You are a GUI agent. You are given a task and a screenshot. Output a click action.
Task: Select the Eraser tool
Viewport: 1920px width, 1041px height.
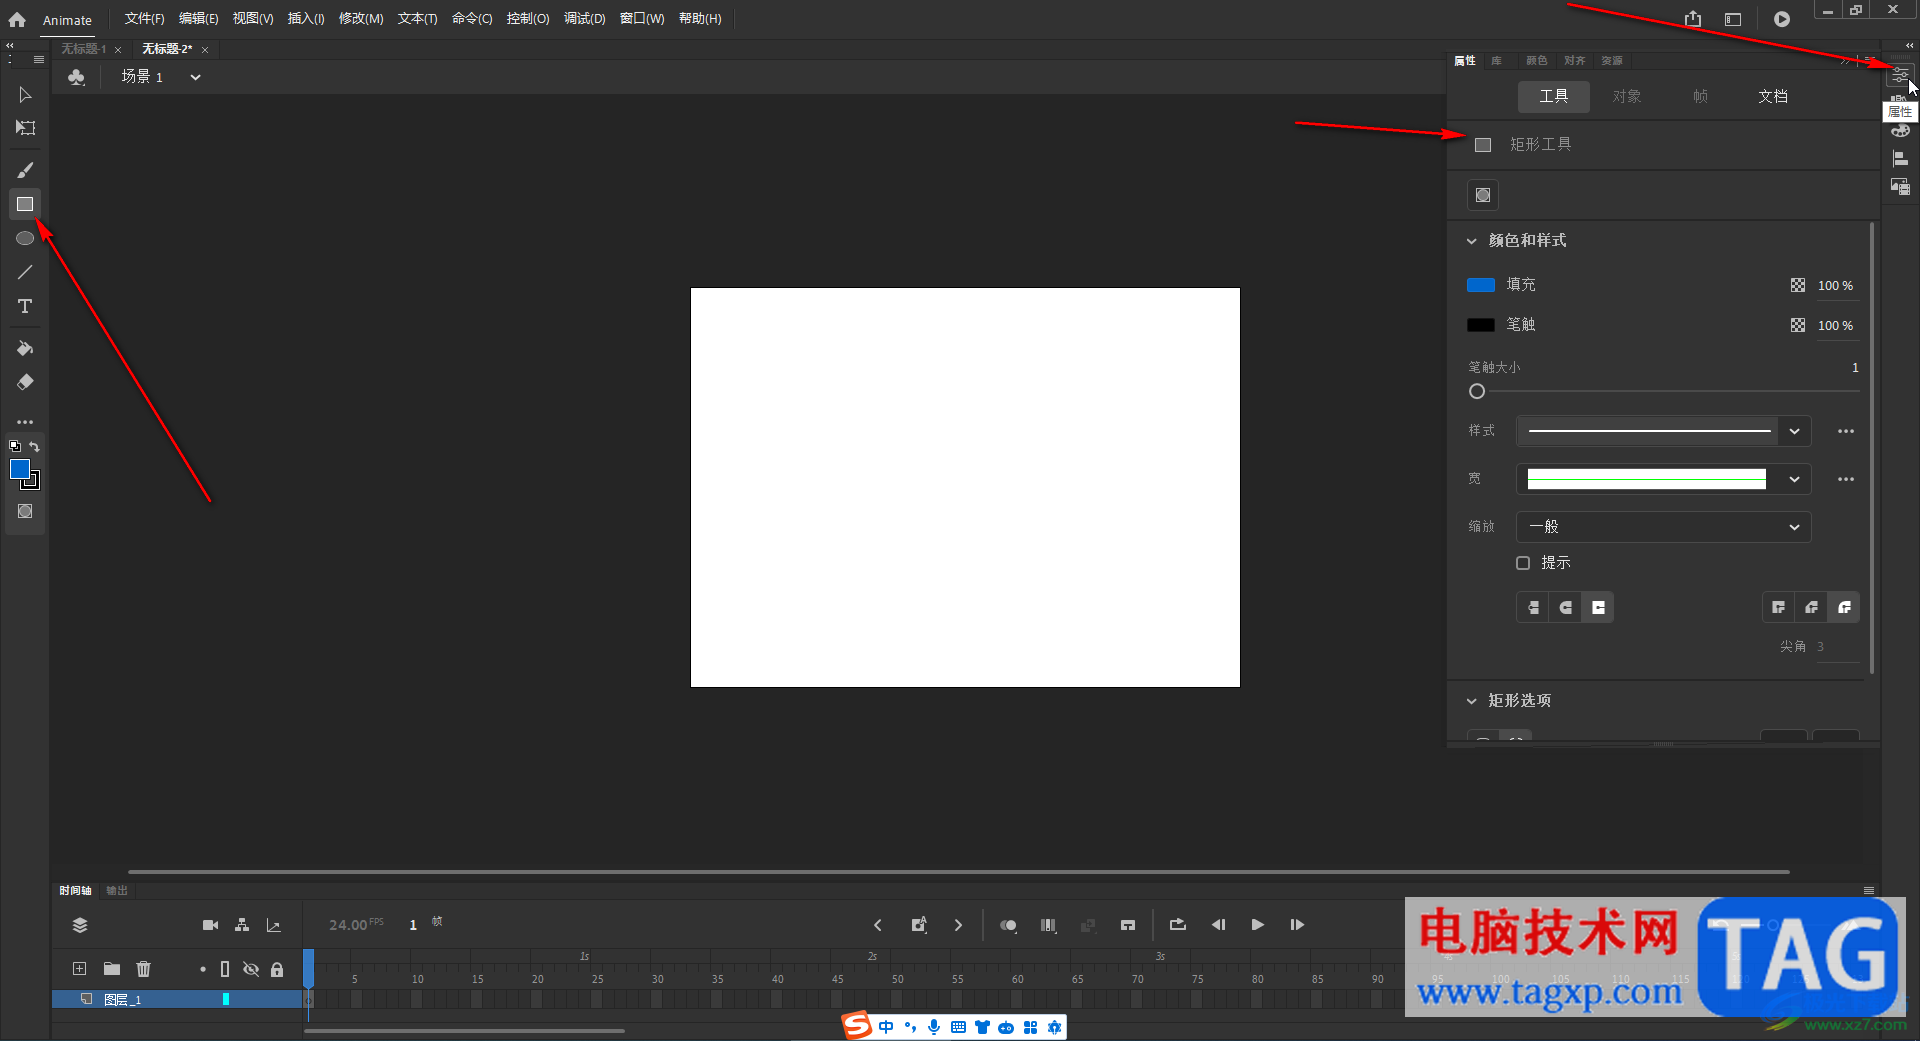point(25,382)
